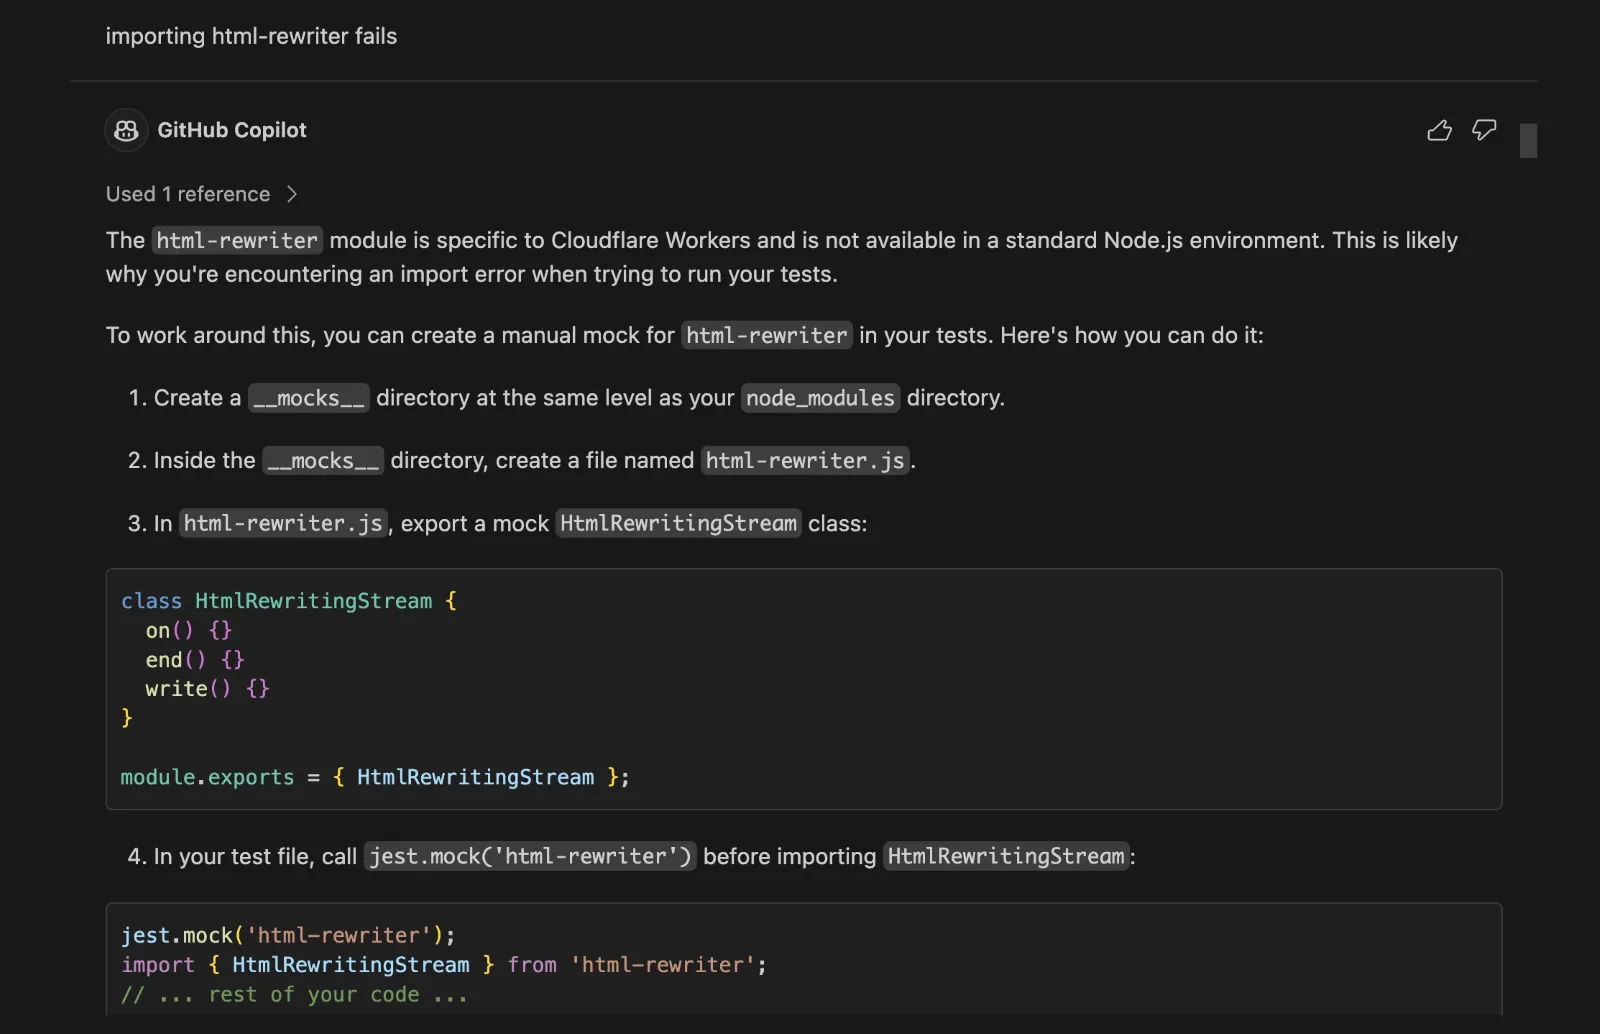Click the node_modules inline code

[x=820, y=398]
